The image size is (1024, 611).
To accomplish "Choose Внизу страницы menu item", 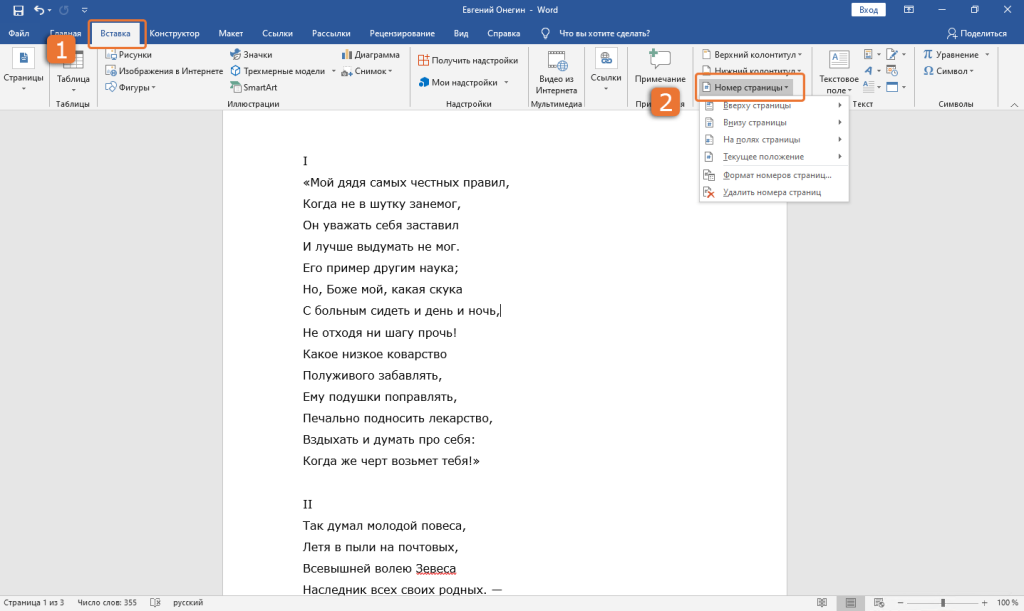I will tap(774, 123).
